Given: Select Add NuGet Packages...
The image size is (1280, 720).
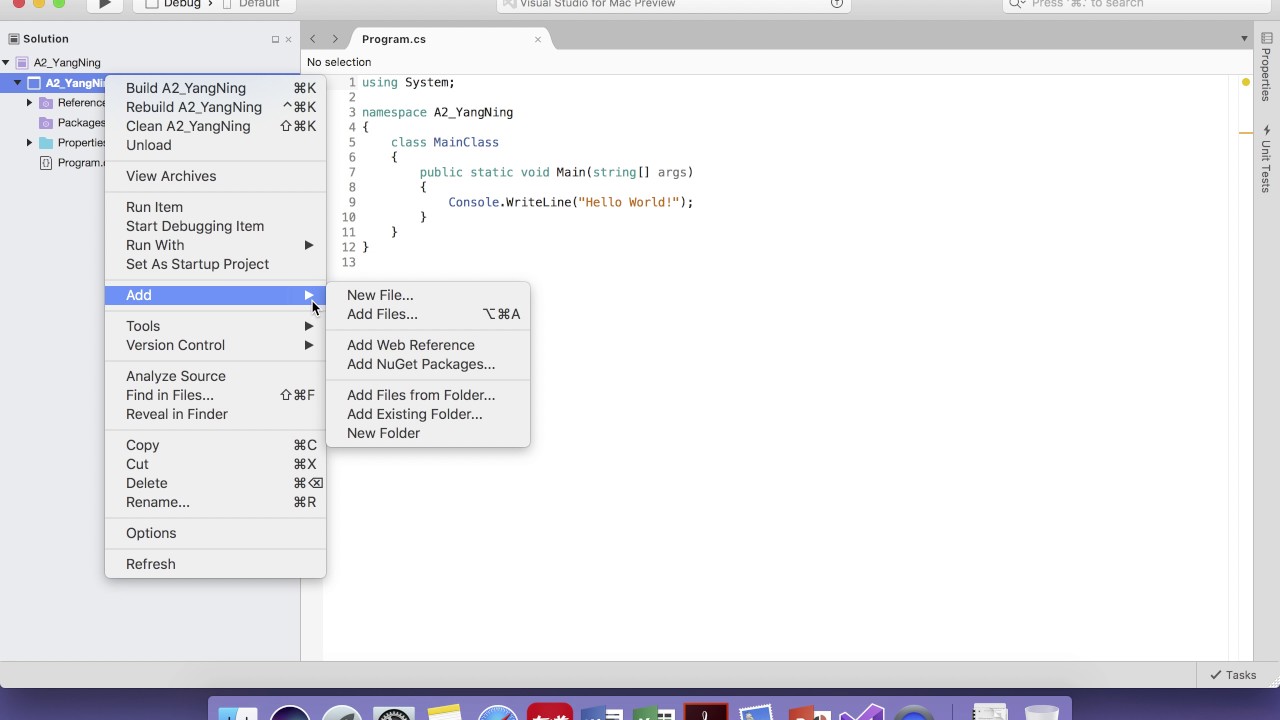Looking at the screenshot, I should (428, 364).
